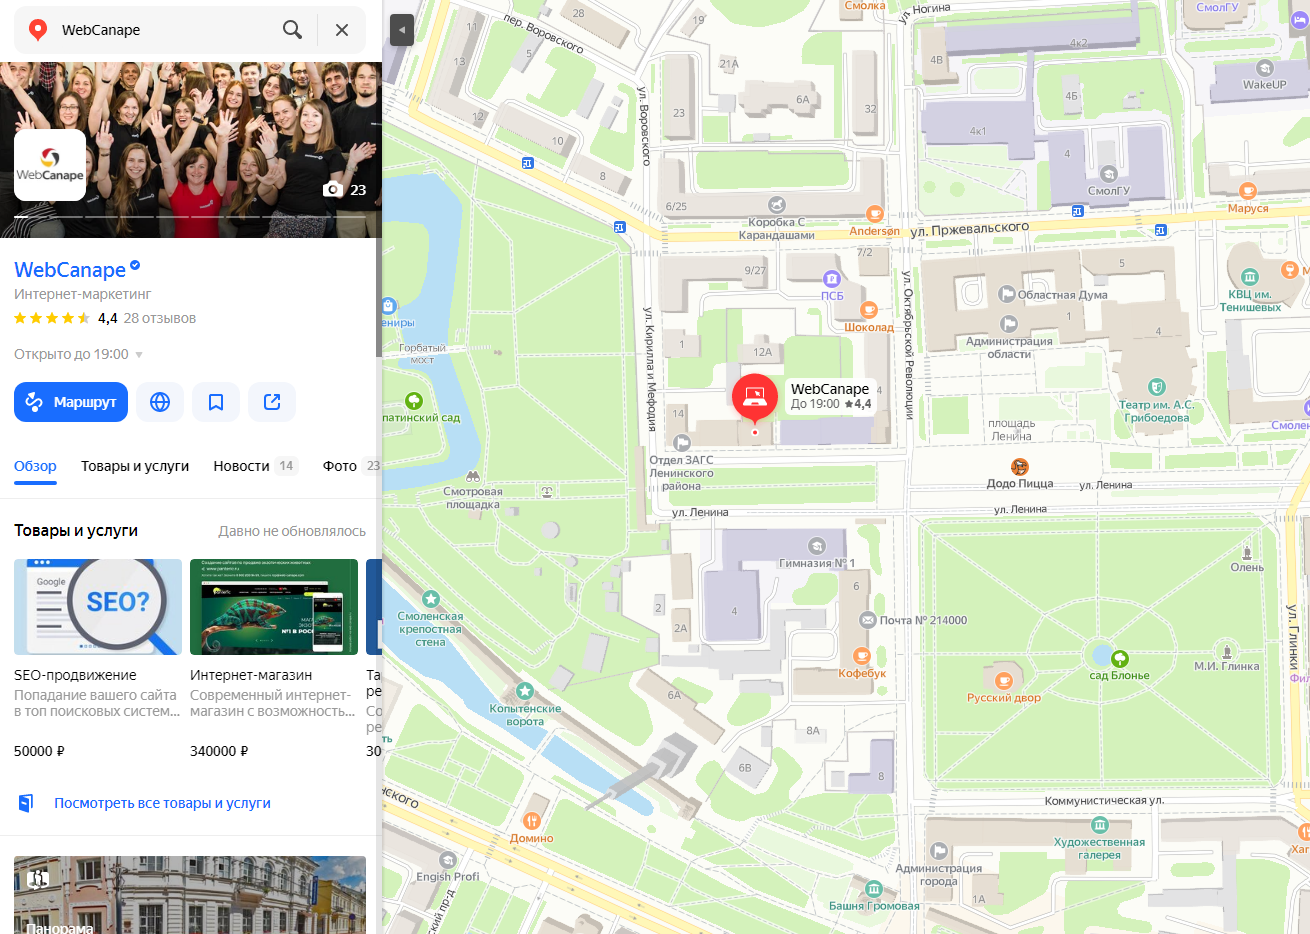This screenshot has height=934, width=1310.
Task: Open the Новости tab
Action: pyautogui.click(x=256, y=467)
